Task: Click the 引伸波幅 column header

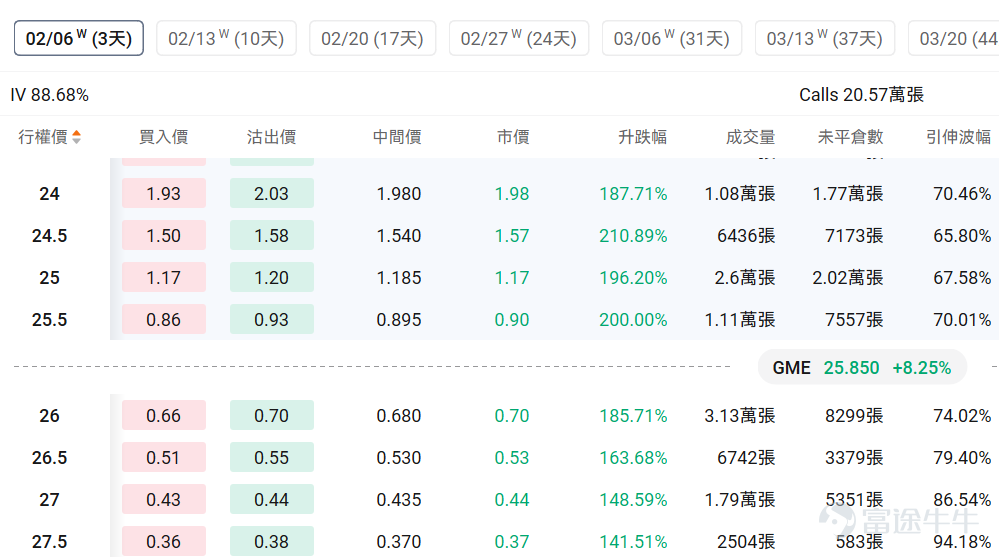Action: (x=958, y=137)
